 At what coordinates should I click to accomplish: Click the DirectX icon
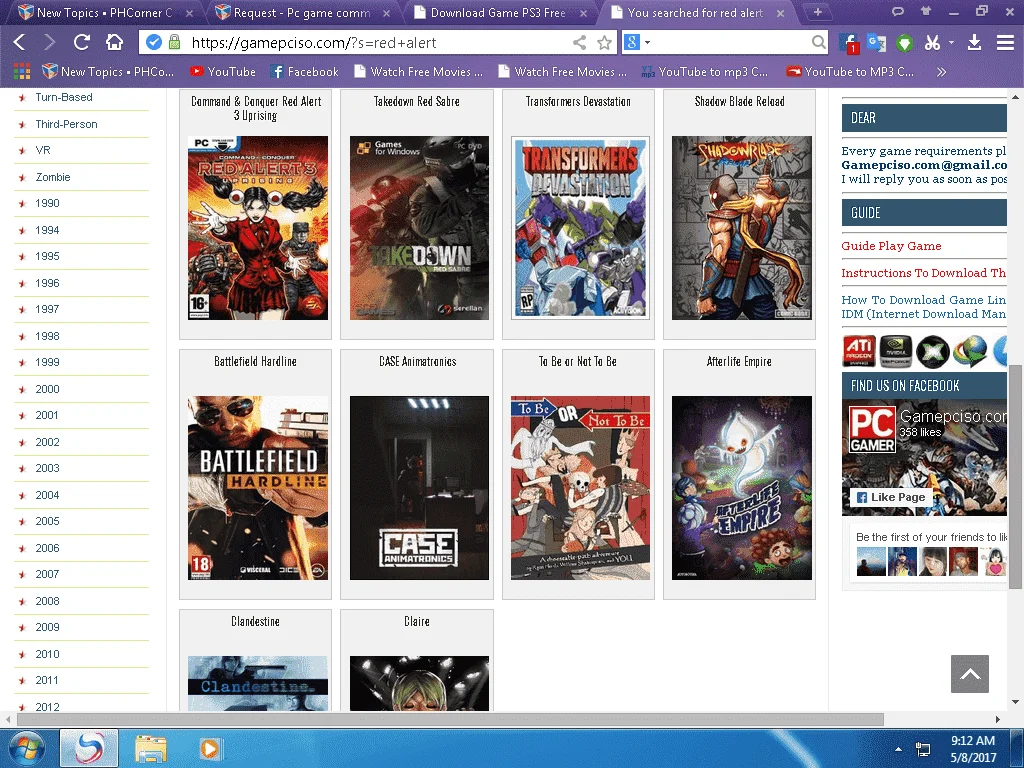(x=933, y=351)
